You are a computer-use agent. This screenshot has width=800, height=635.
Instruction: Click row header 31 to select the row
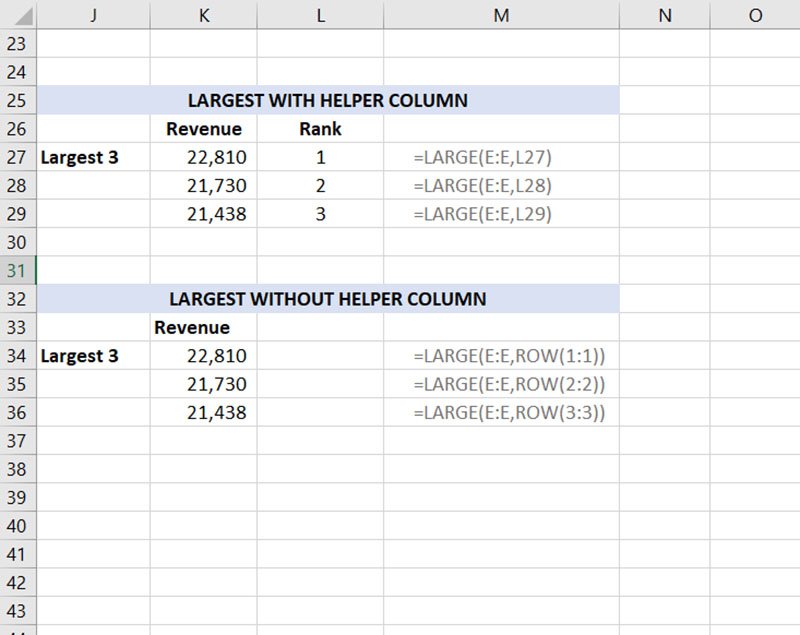click(17, 270)
